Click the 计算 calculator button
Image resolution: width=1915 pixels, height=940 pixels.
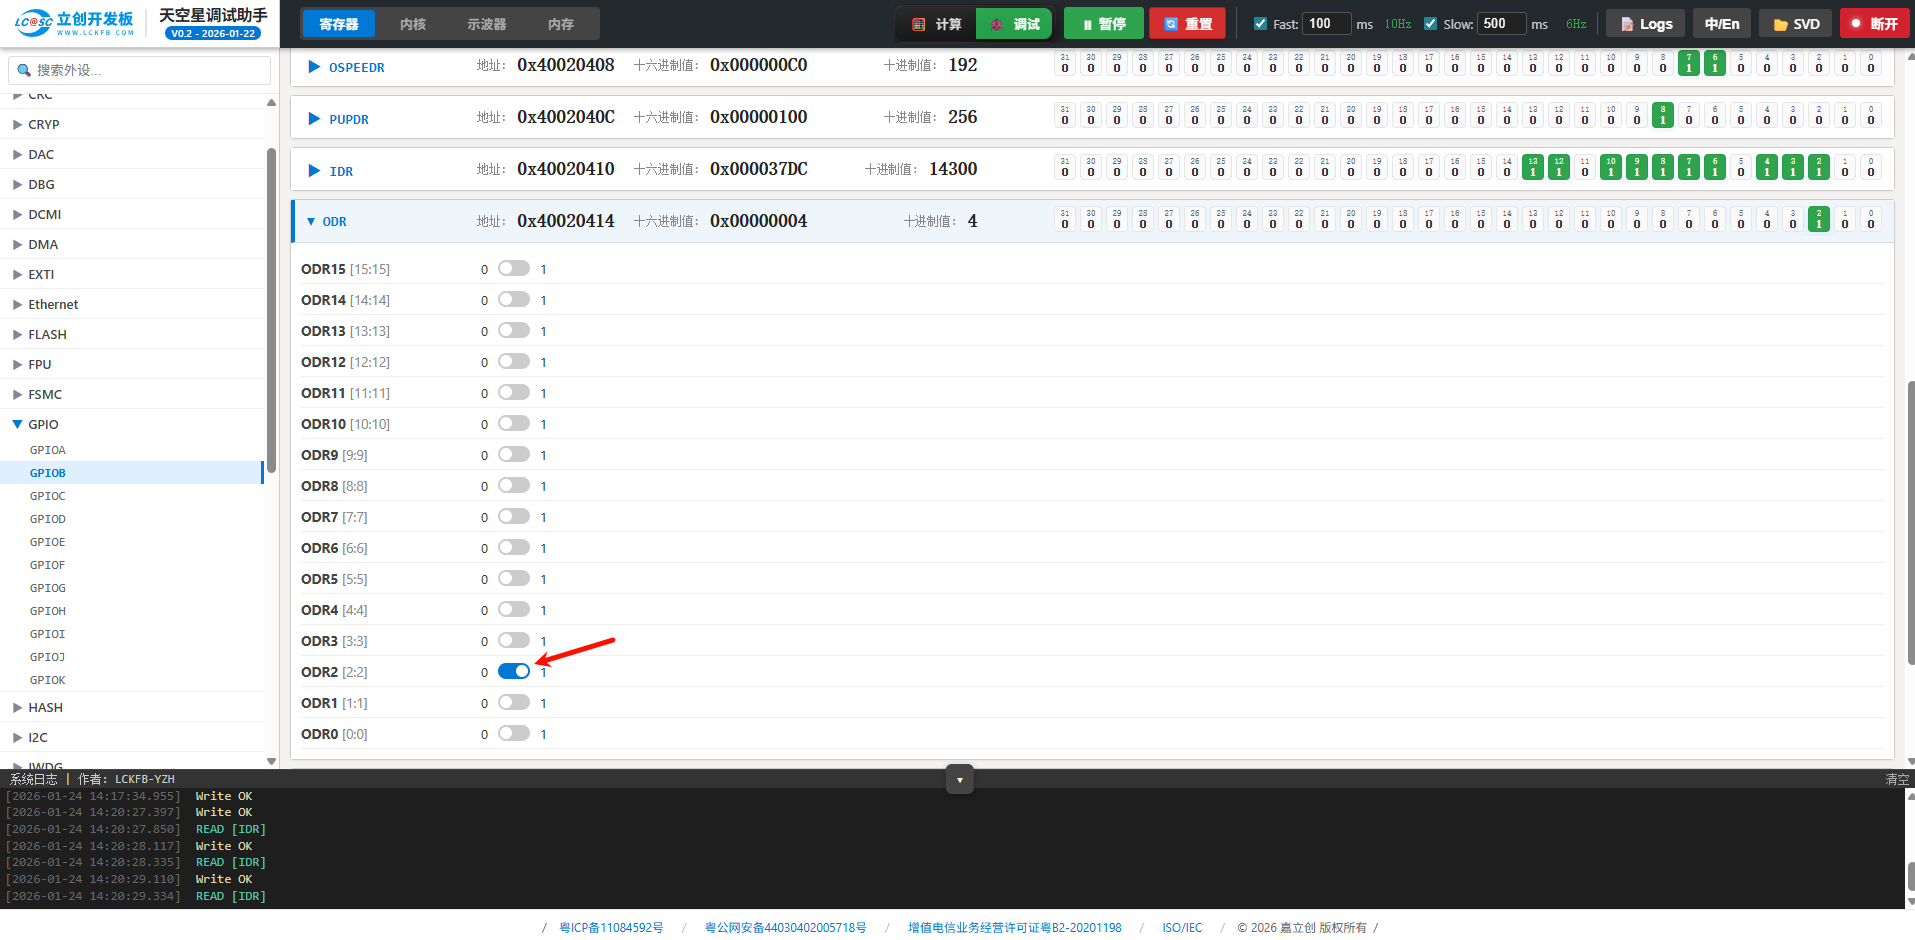[936, 24]
